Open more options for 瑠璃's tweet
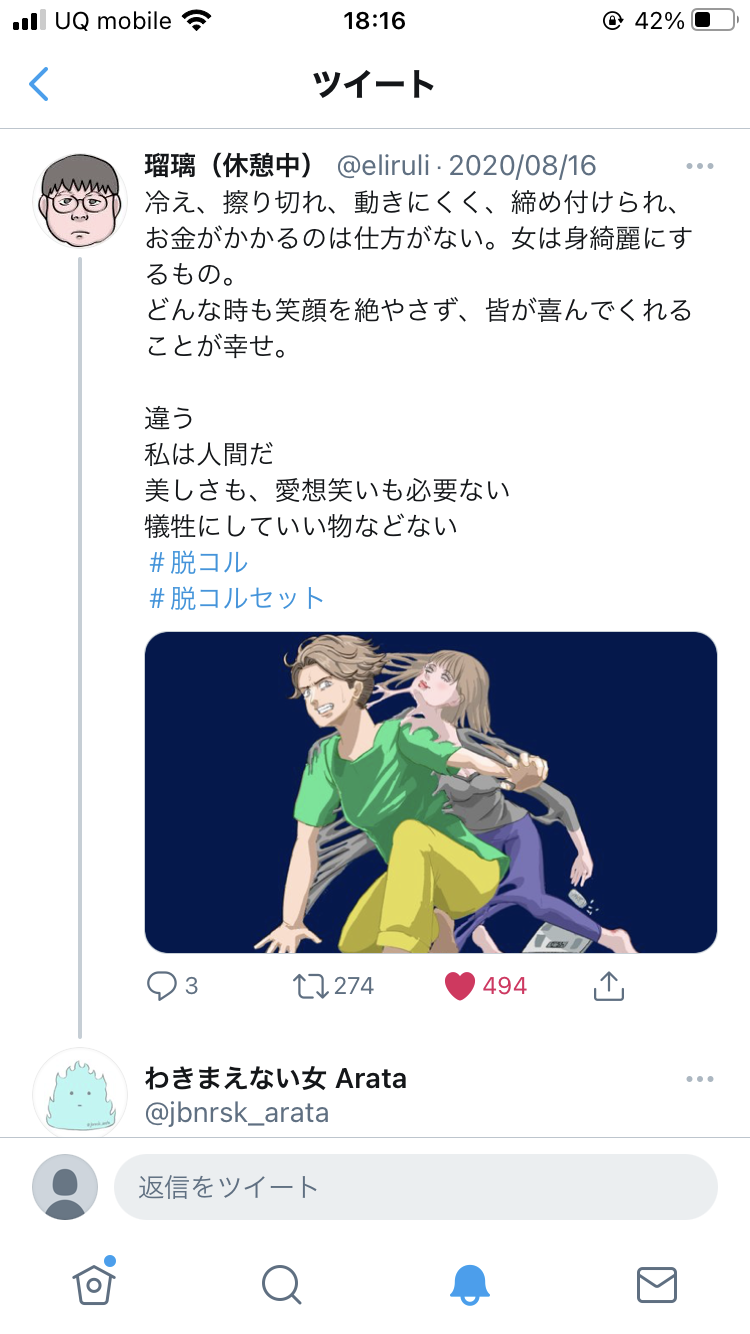Viewport: 750px width, 1334px height. (x=699, y=166)
